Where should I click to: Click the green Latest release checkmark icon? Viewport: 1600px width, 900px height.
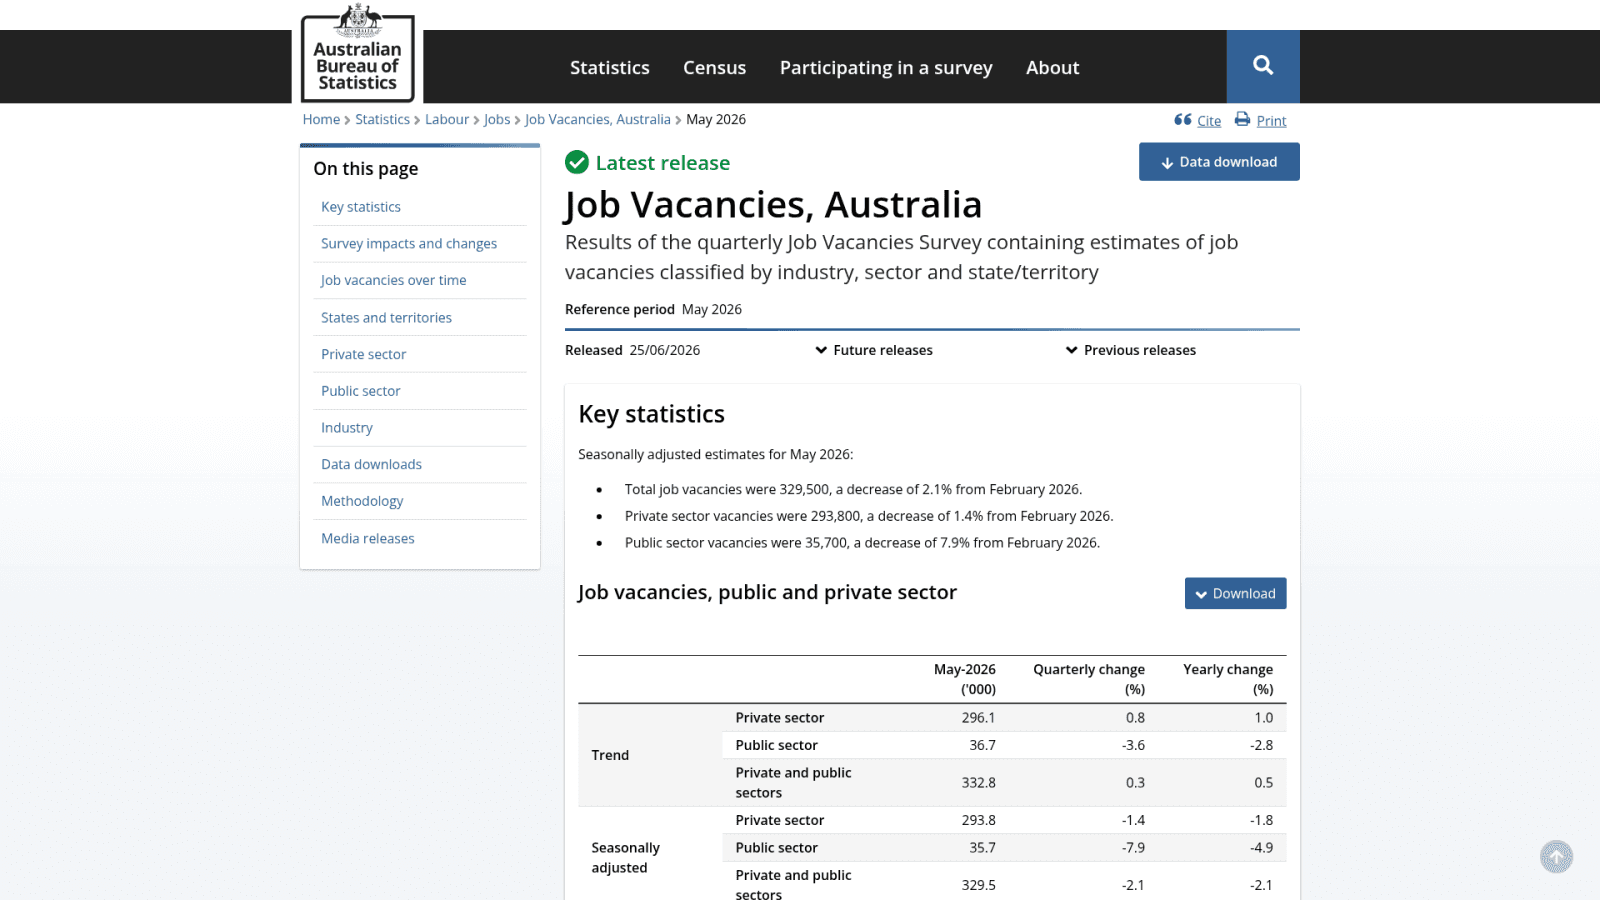click(577, 162)
